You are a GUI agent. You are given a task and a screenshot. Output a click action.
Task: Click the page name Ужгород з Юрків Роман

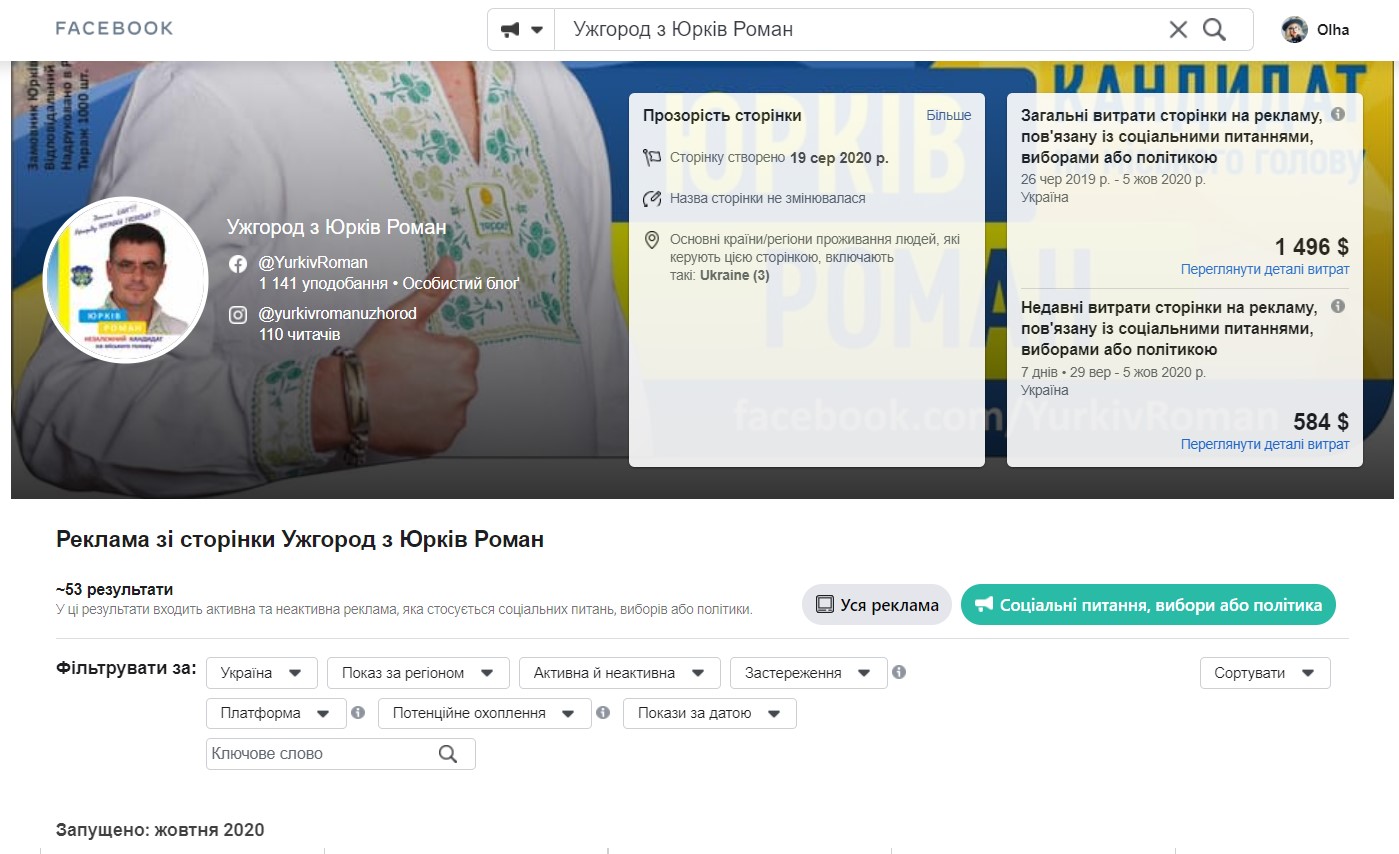[337, 227]
